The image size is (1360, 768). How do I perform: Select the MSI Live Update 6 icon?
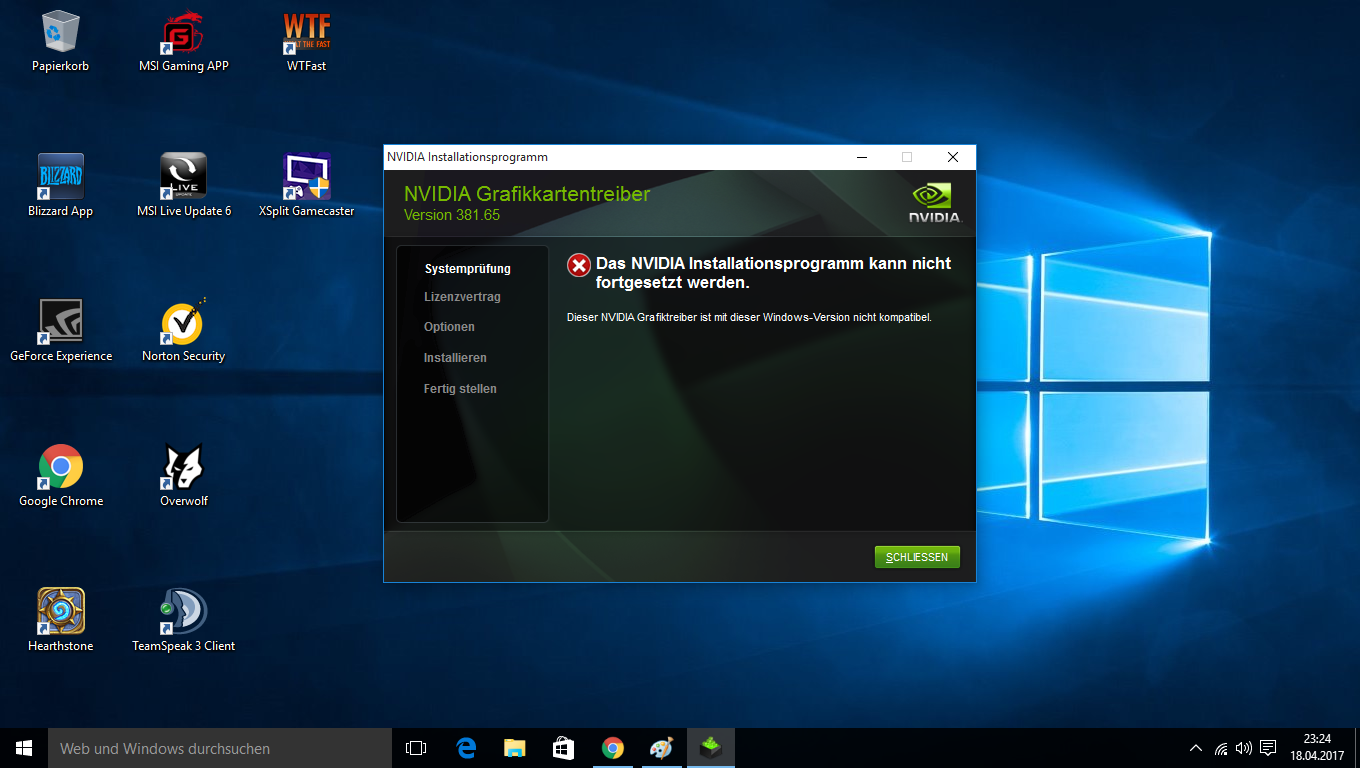pyautogui.click(x=184, y=187)
